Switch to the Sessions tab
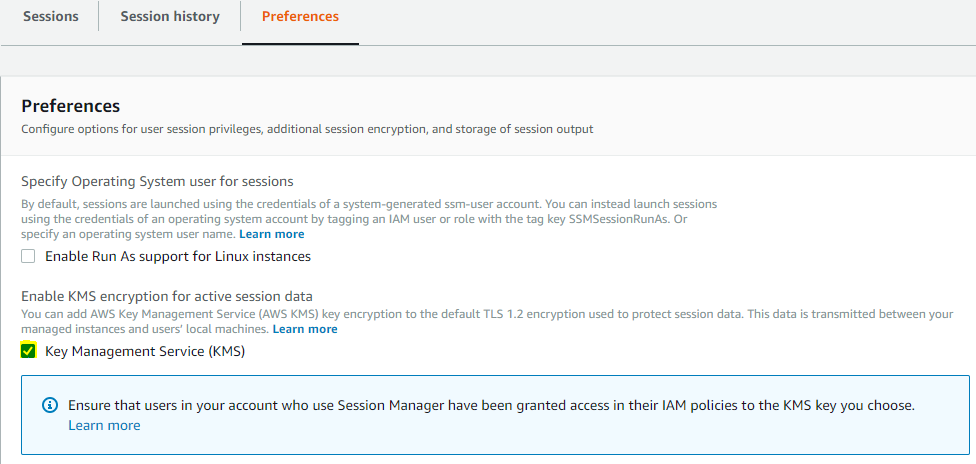The width and height of the screenshot is (976, 464). pos(51,17)
